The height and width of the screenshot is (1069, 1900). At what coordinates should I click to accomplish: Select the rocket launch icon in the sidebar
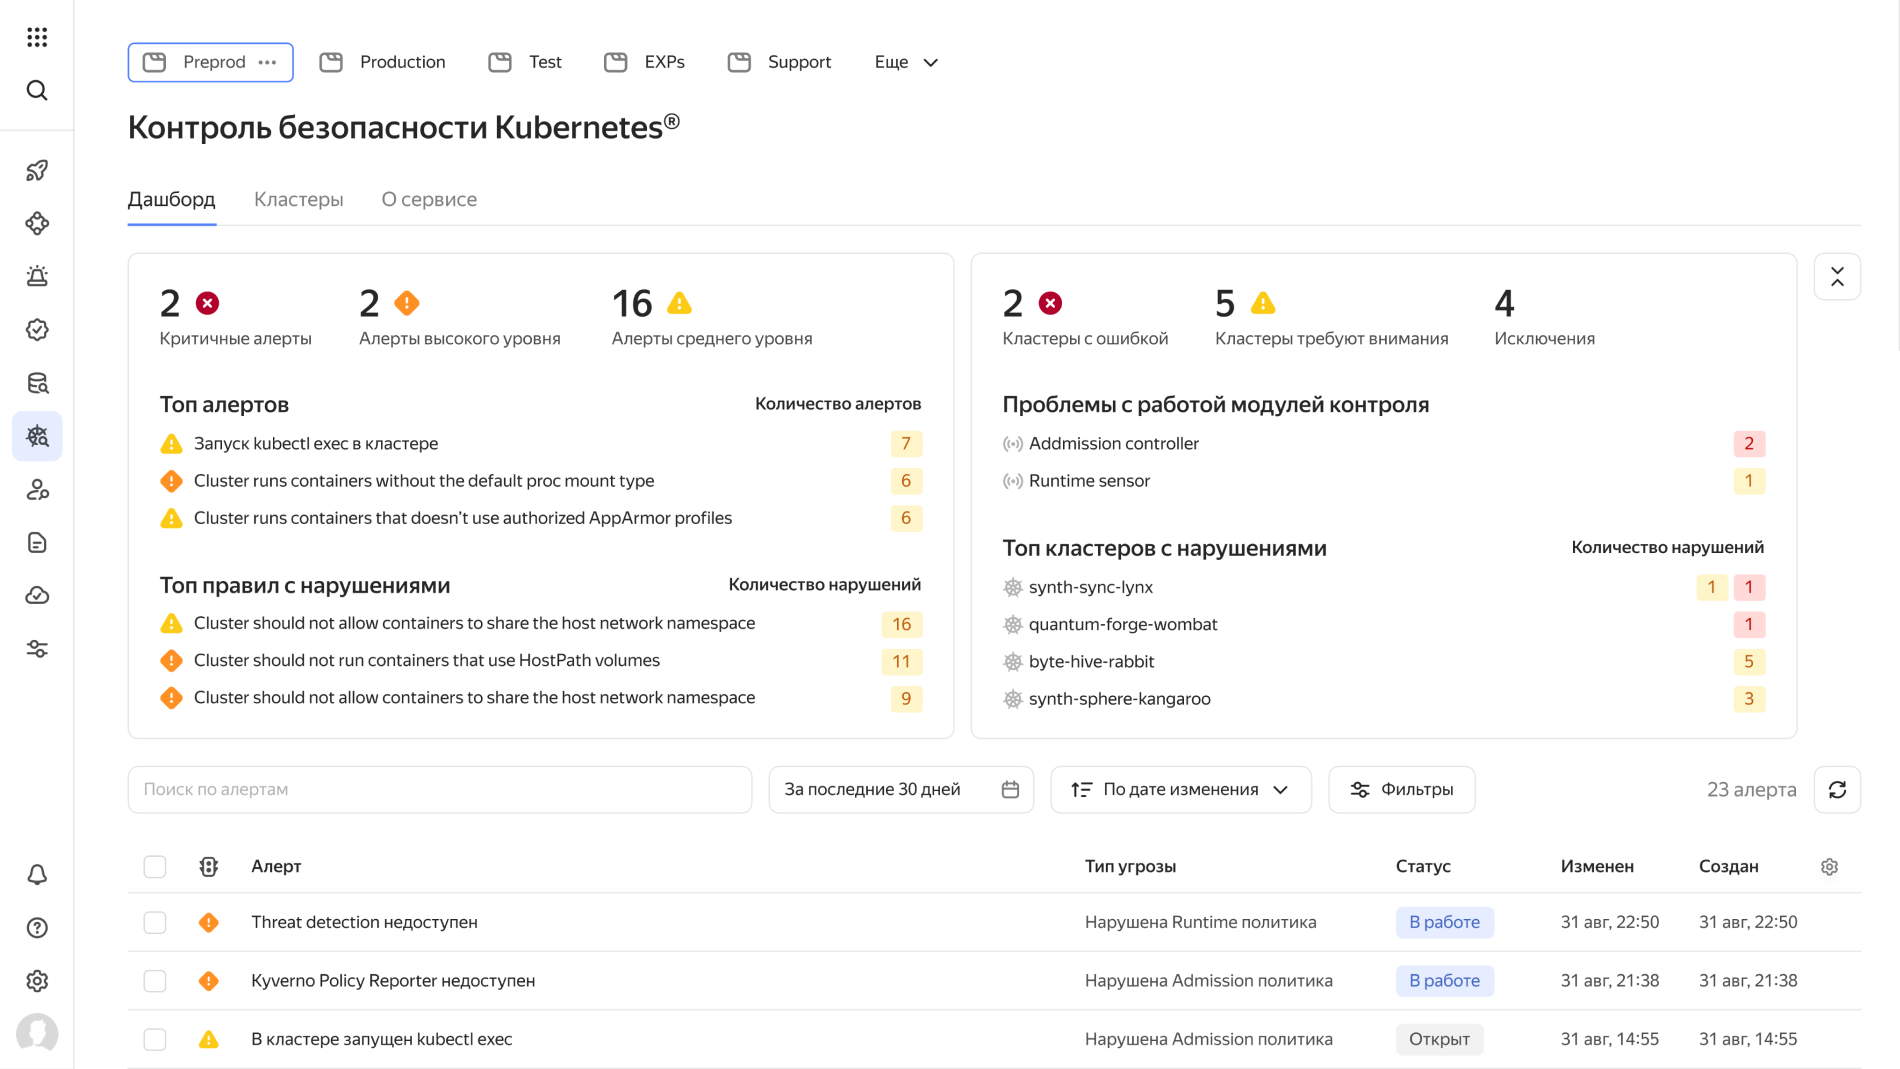click(37, 170)
